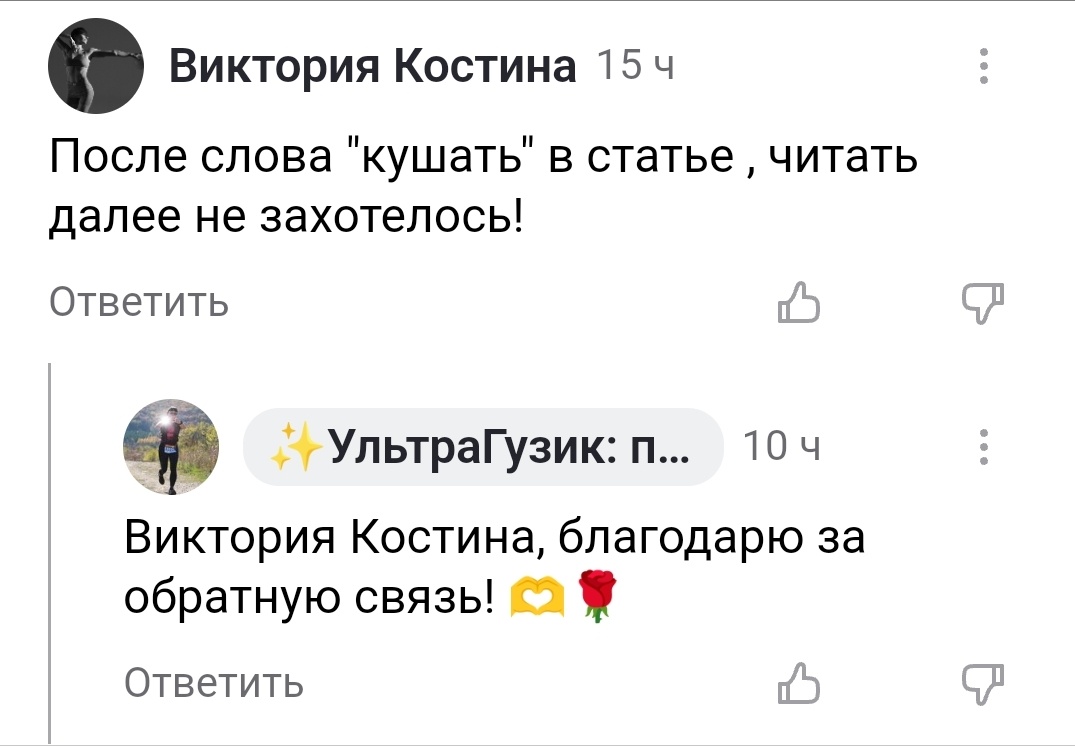This screenshot has width=1075, height=746.
Task: Open Виктория Костина's channel by name
Action: 373,67
